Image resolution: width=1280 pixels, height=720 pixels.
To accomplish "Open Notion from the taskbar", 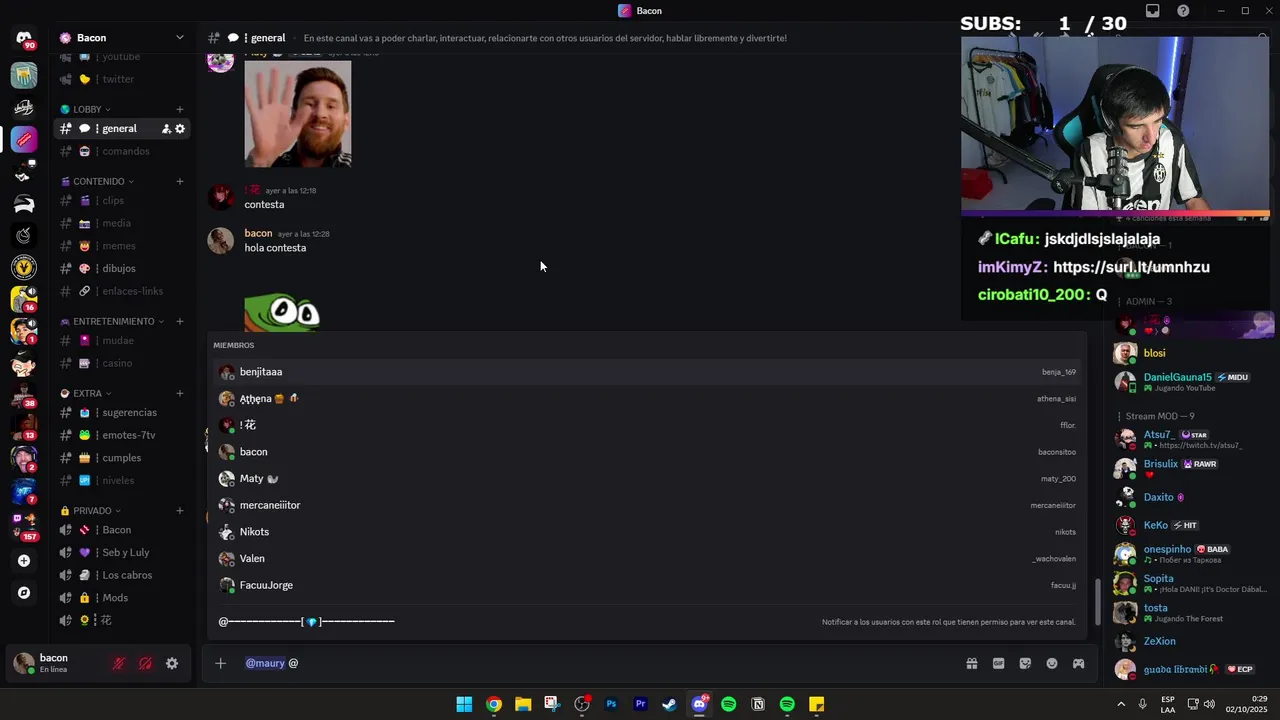I will (758, 704).
